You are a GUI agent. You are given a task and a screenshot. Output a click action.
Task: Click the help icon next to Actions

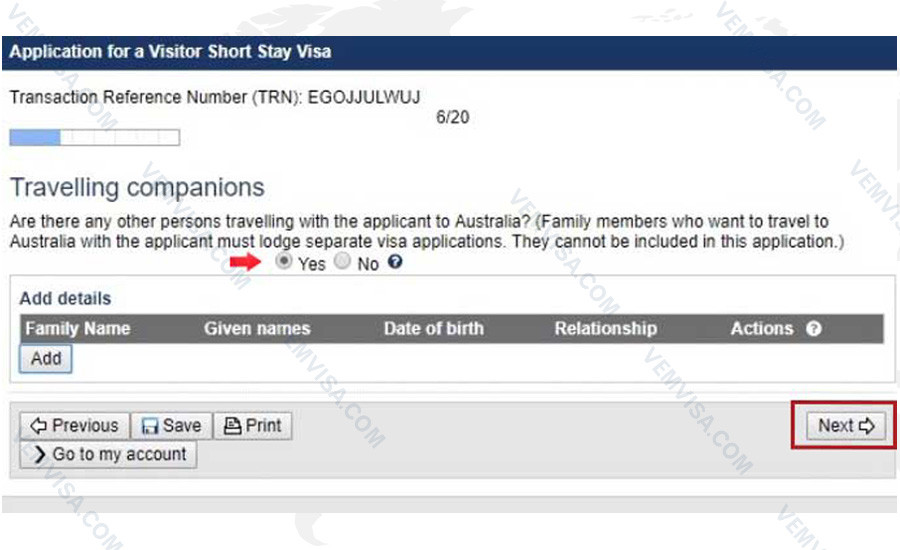[814, 328]
